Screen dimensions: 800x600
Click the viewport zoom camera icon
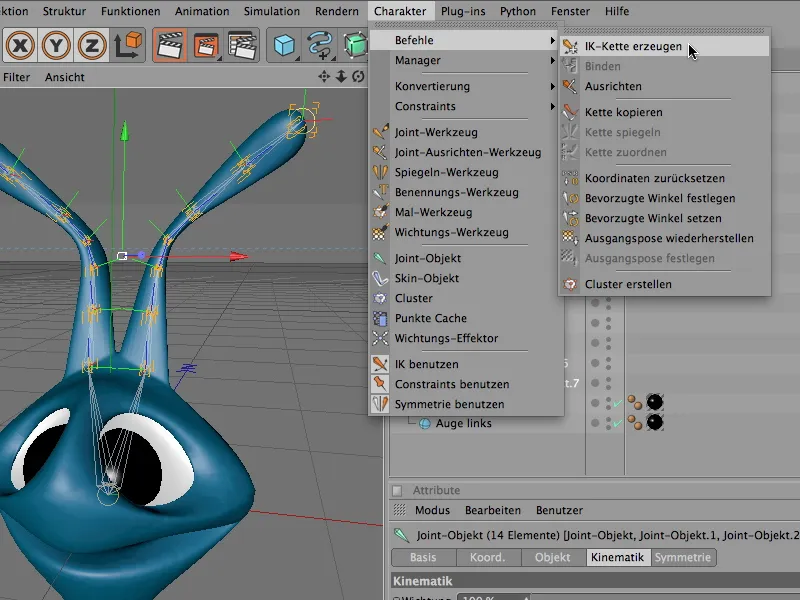point(341,77)
